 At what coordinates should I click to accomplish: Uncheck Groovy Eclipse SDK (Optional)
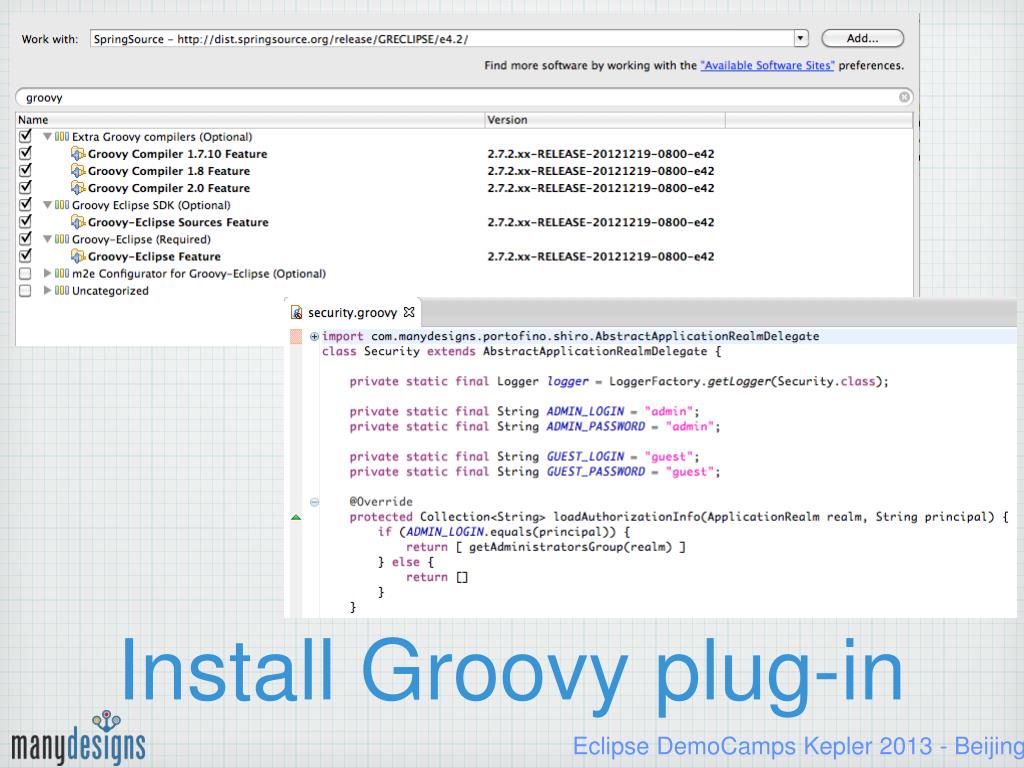[25, 204]
